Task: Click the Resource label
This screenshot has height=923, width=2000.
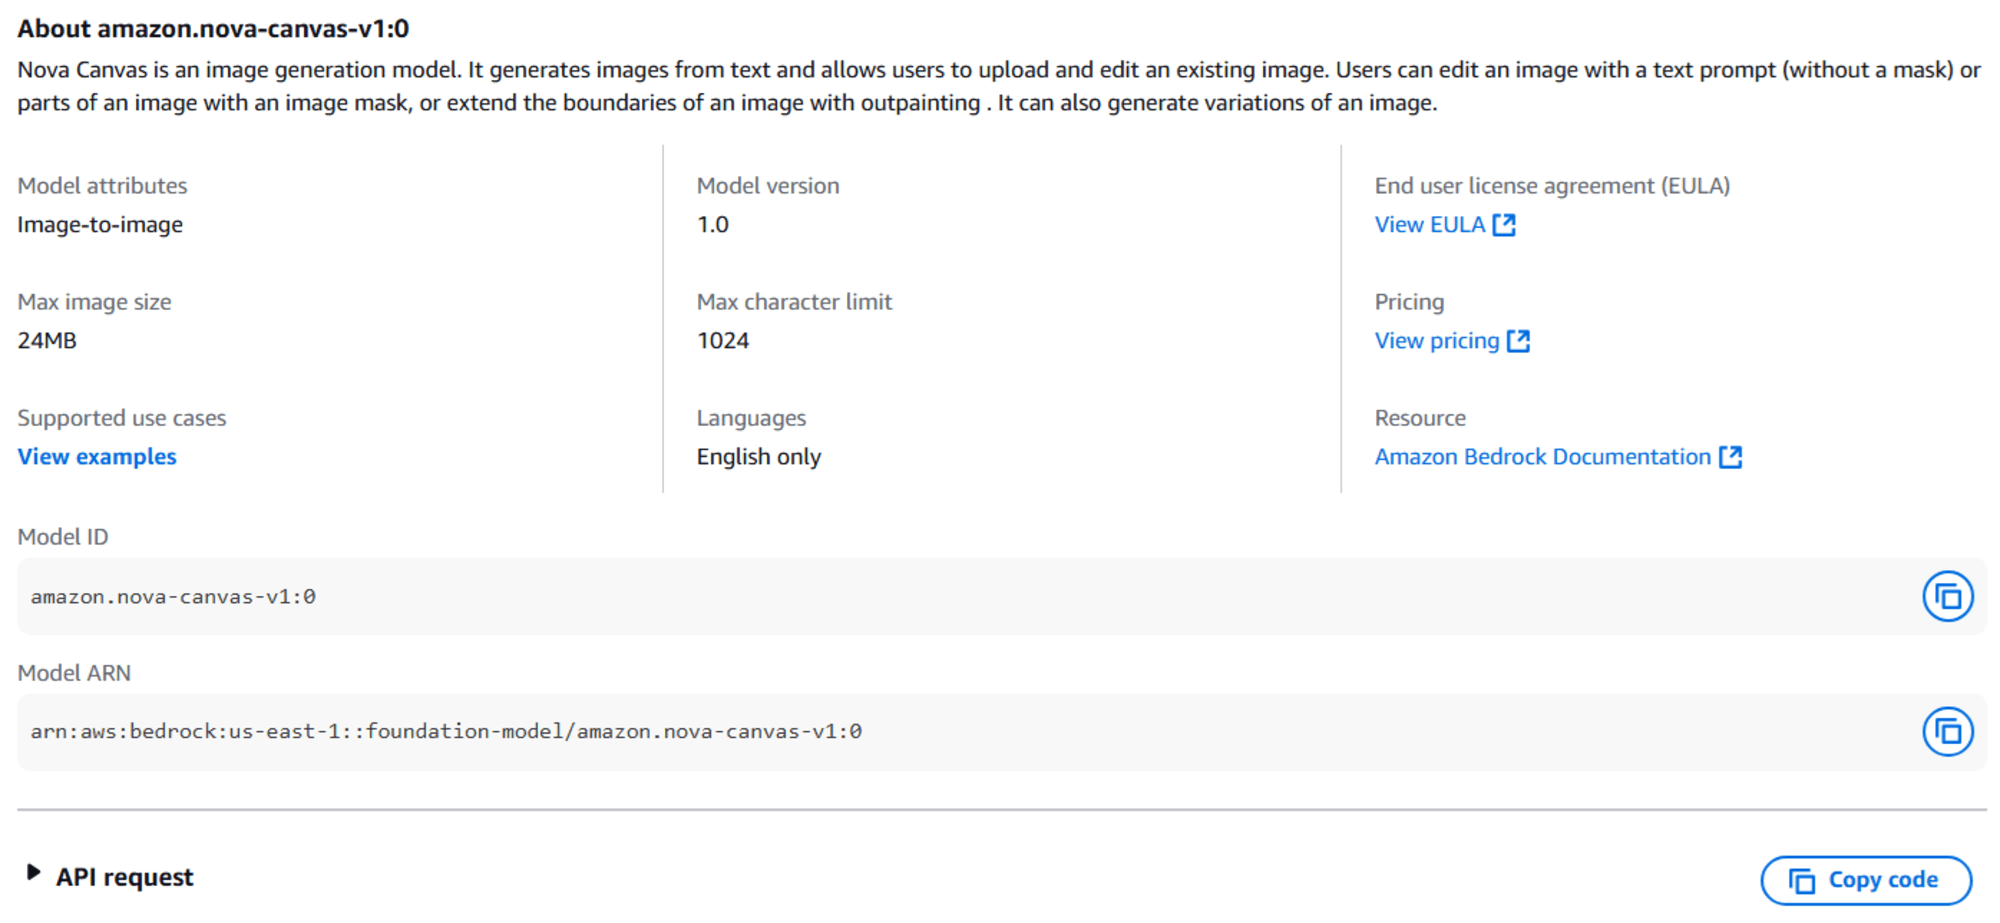Action: coord(1420,418)
